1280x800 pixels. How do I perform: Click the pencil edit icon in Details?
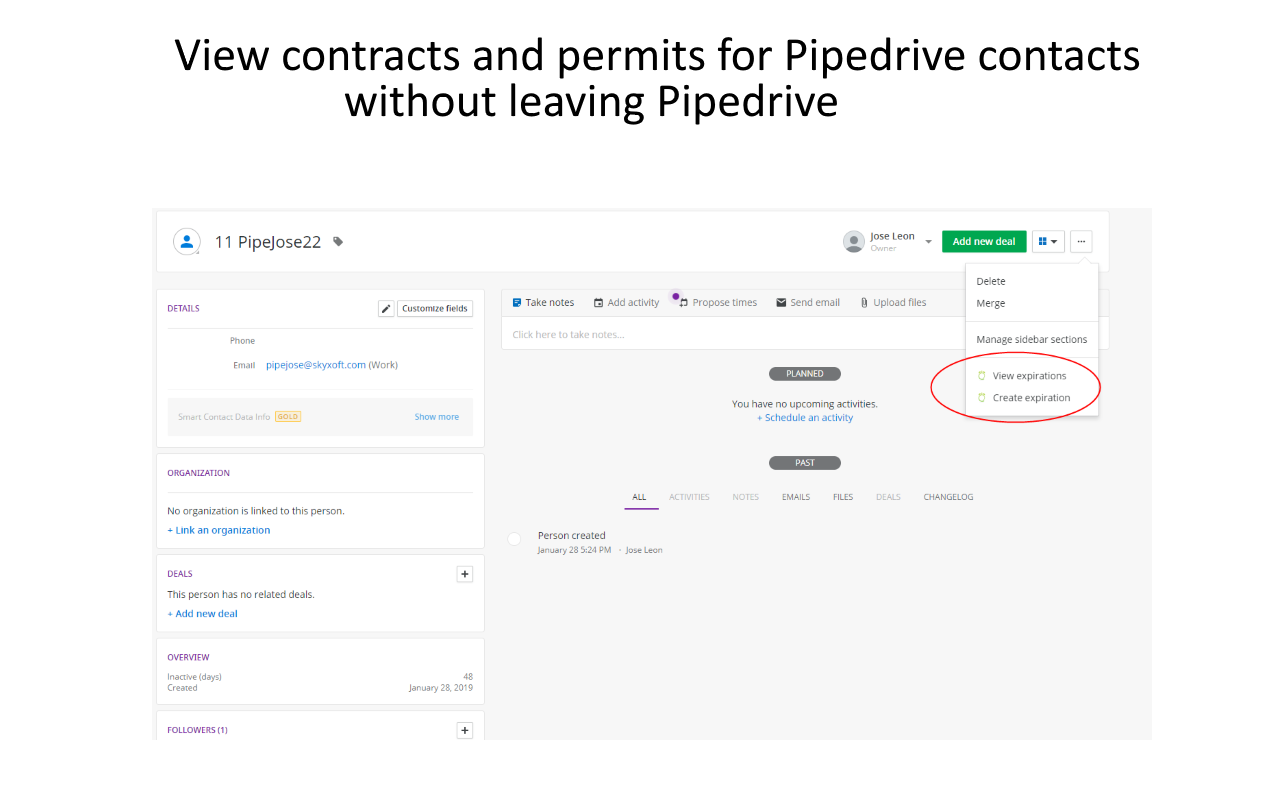[x=386, y=308]
